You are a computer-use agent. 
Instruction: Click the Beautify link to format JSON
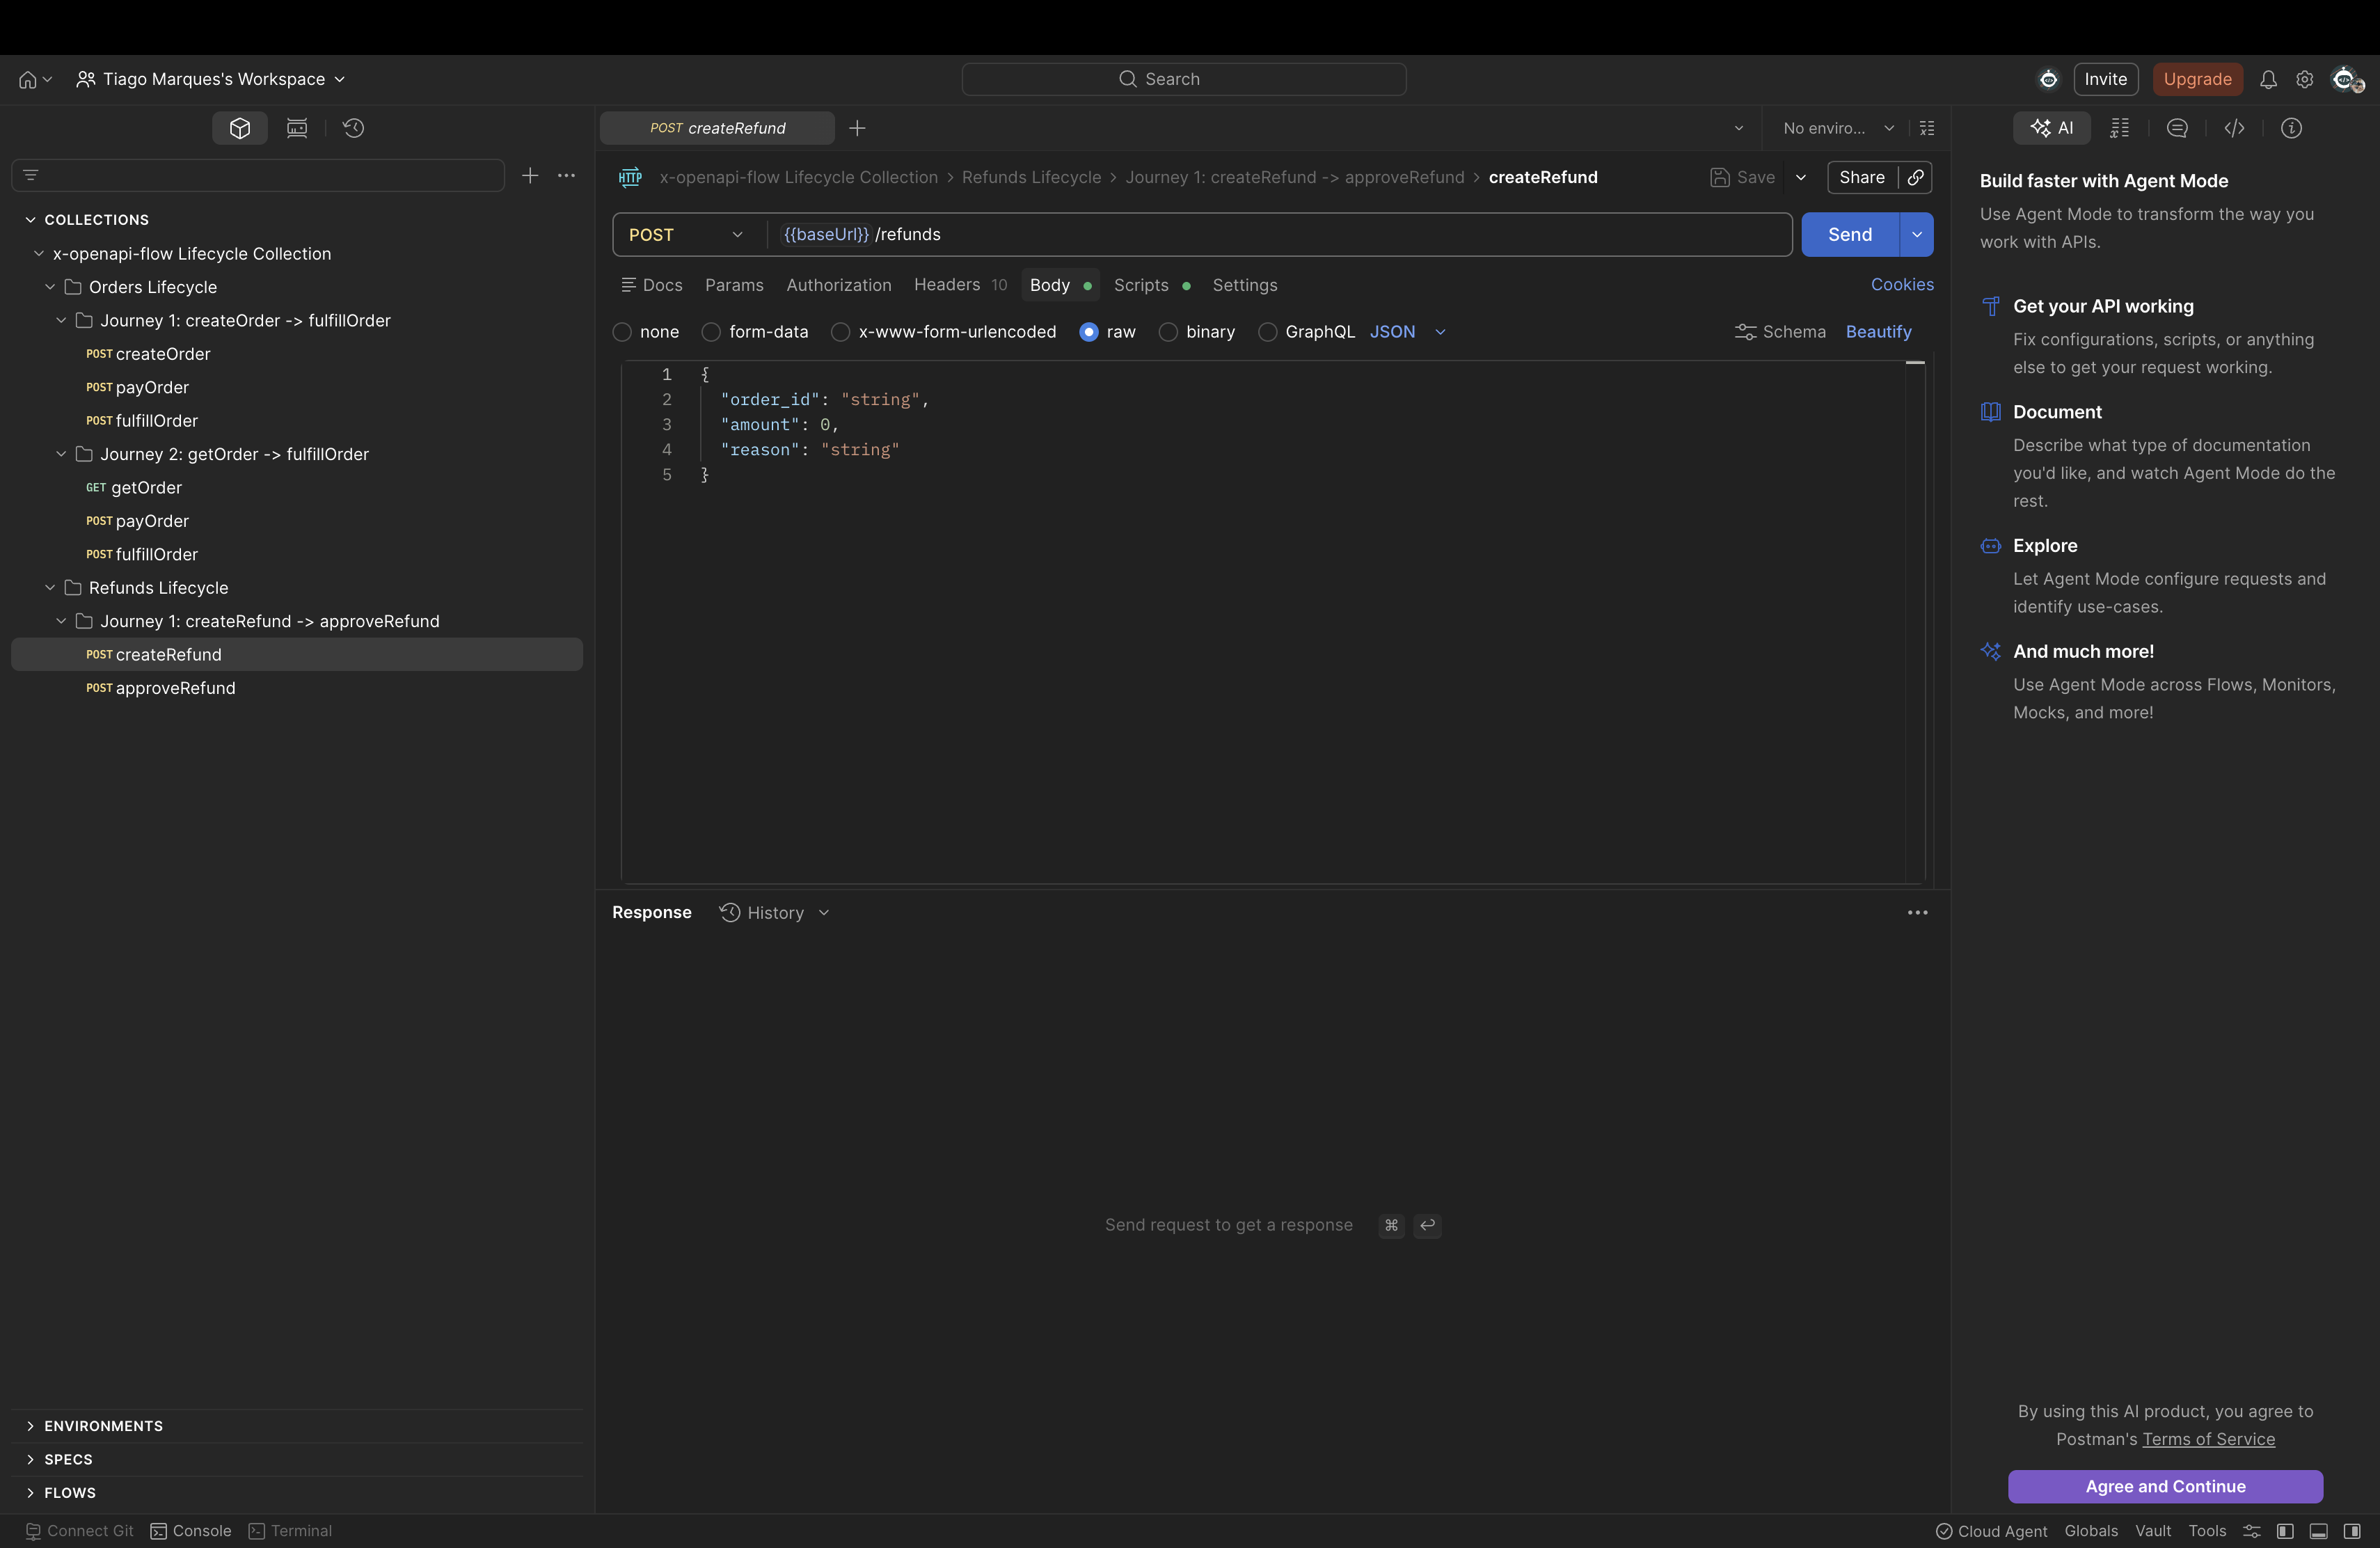(x=1878, y=332)
